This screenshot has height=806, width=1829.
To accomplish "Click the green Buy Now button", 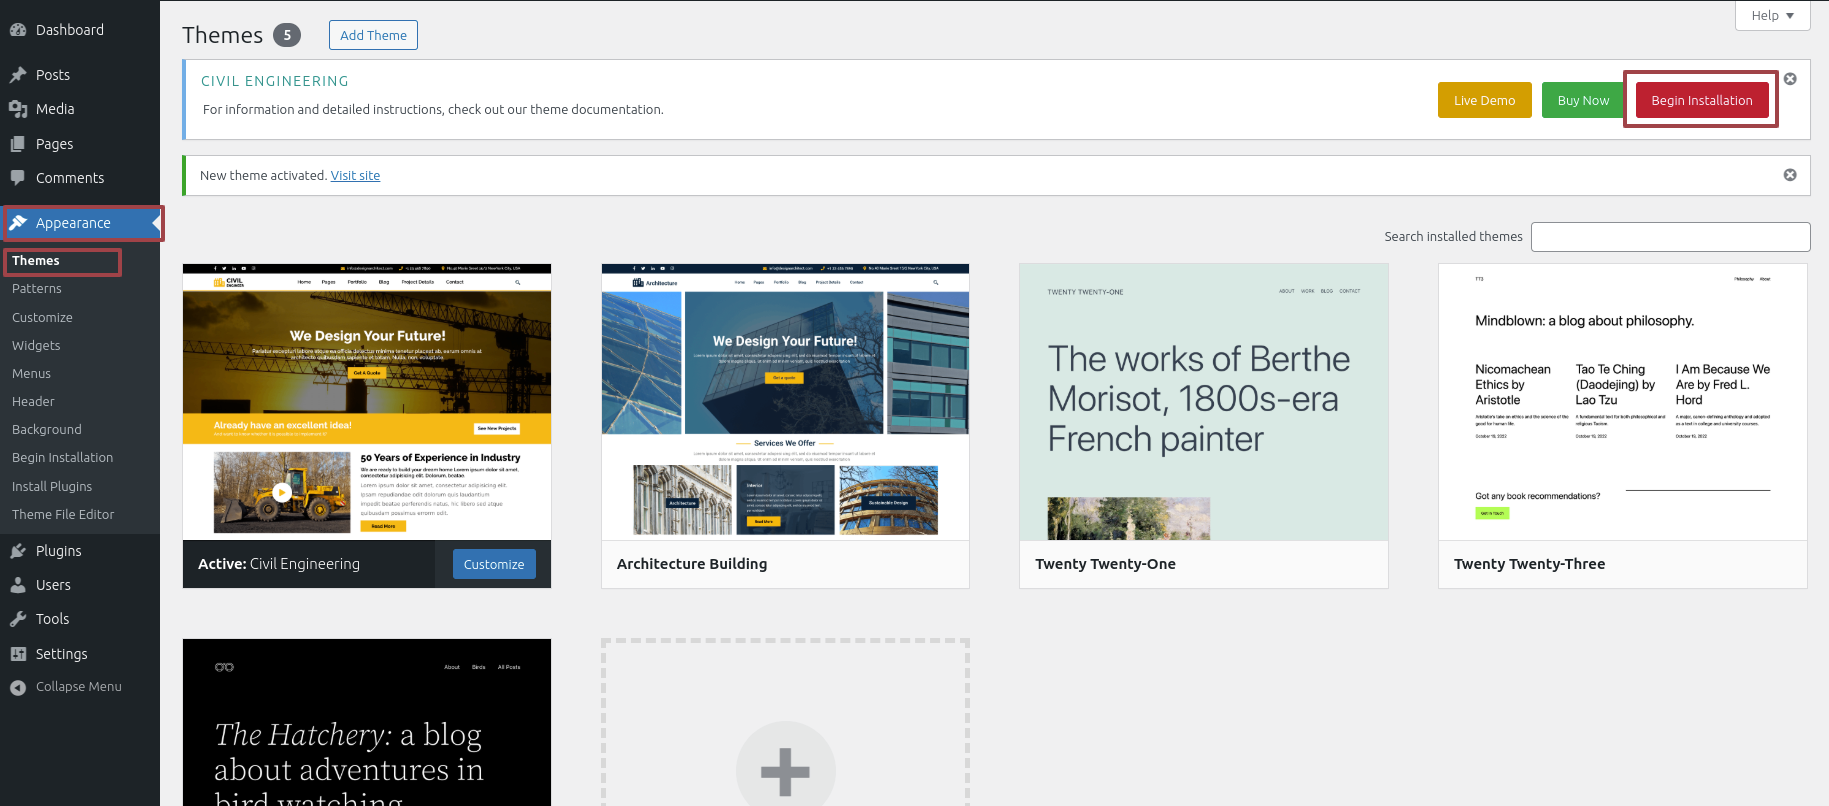I will (1583, 100).
